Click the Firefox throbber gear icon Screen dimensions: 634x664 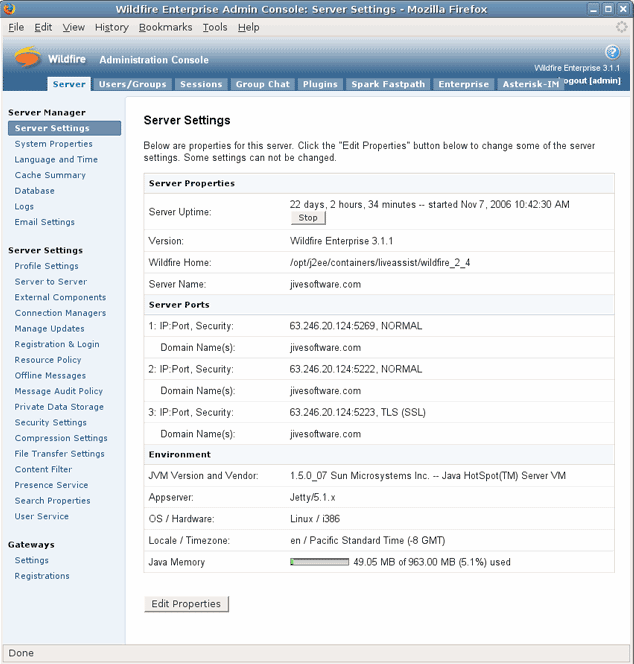621,27
